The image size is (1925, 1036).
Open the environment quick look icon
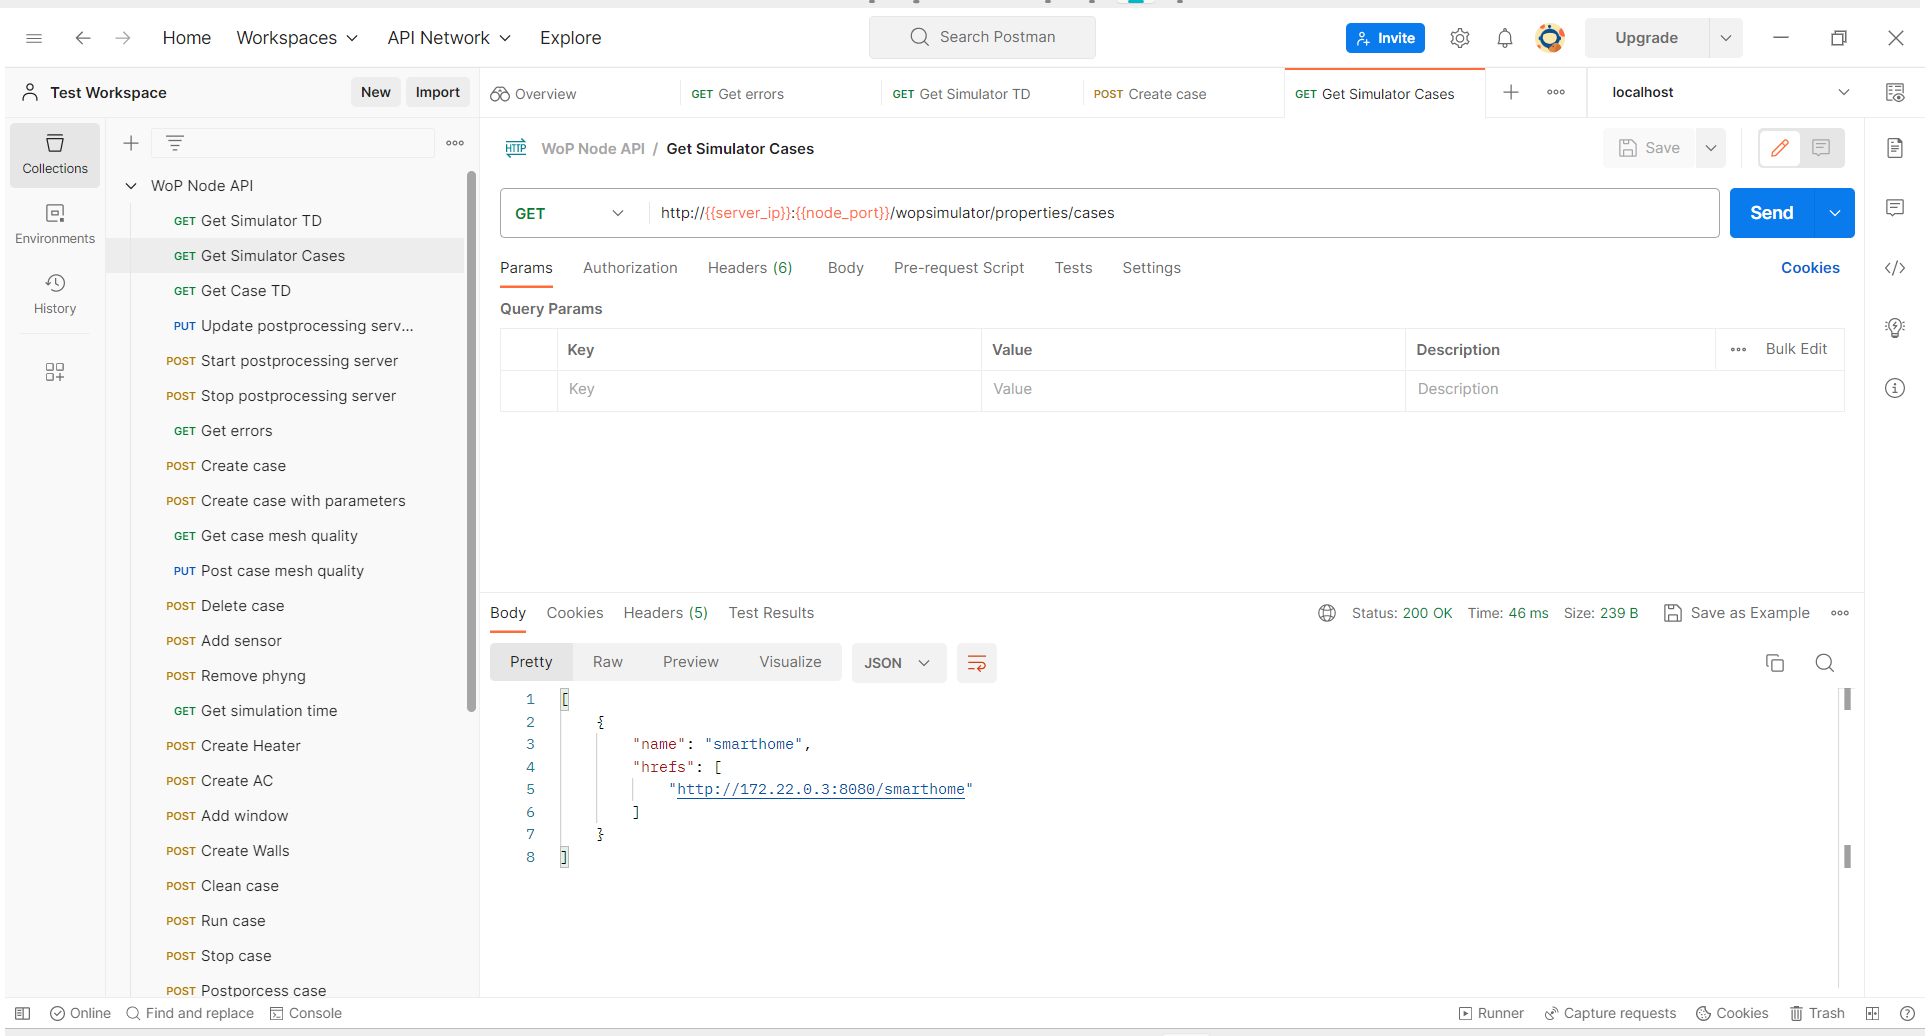(x=1895, y=92)
